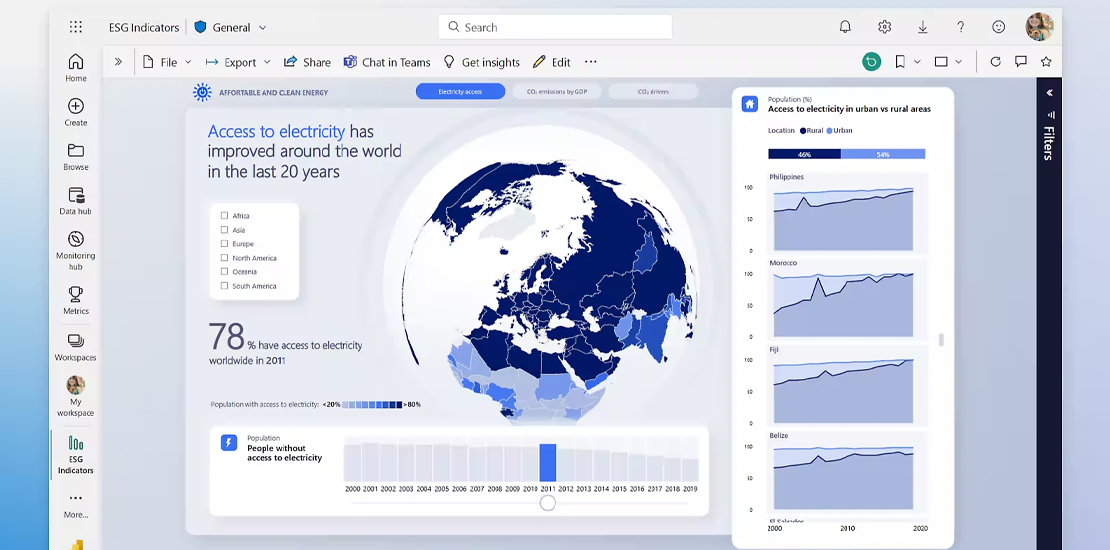Screen dimensions: 1110x550
Task: Open settings gear
Action: pyautogui.click(x=884, y=27)
